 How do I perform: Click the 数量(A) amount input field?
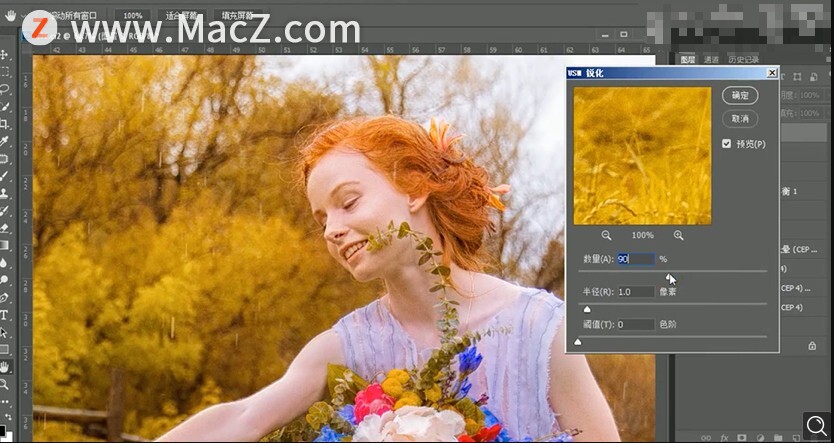[x=636, y=259]
